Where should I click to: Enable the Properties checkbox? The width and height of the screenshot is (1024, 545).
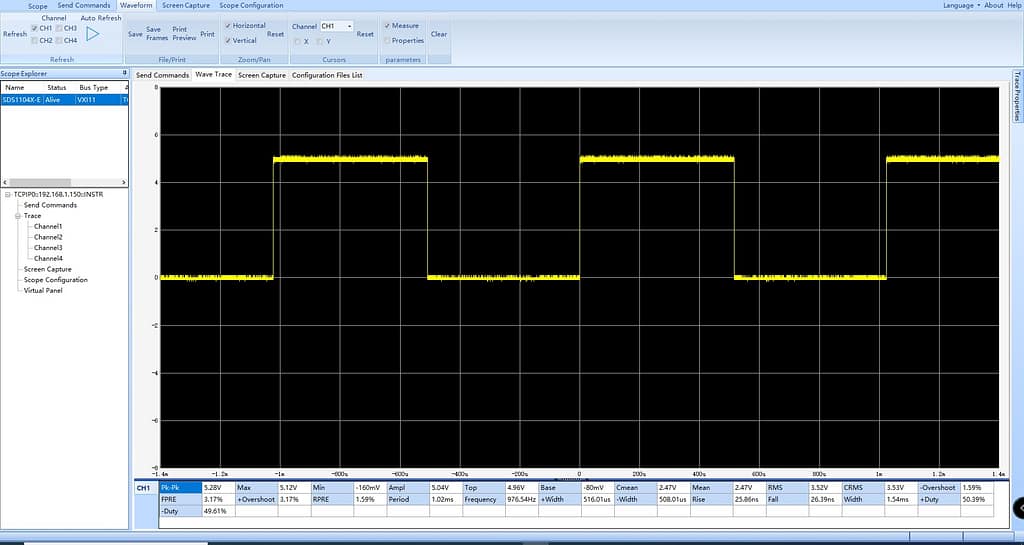click(x=387, y=41)
